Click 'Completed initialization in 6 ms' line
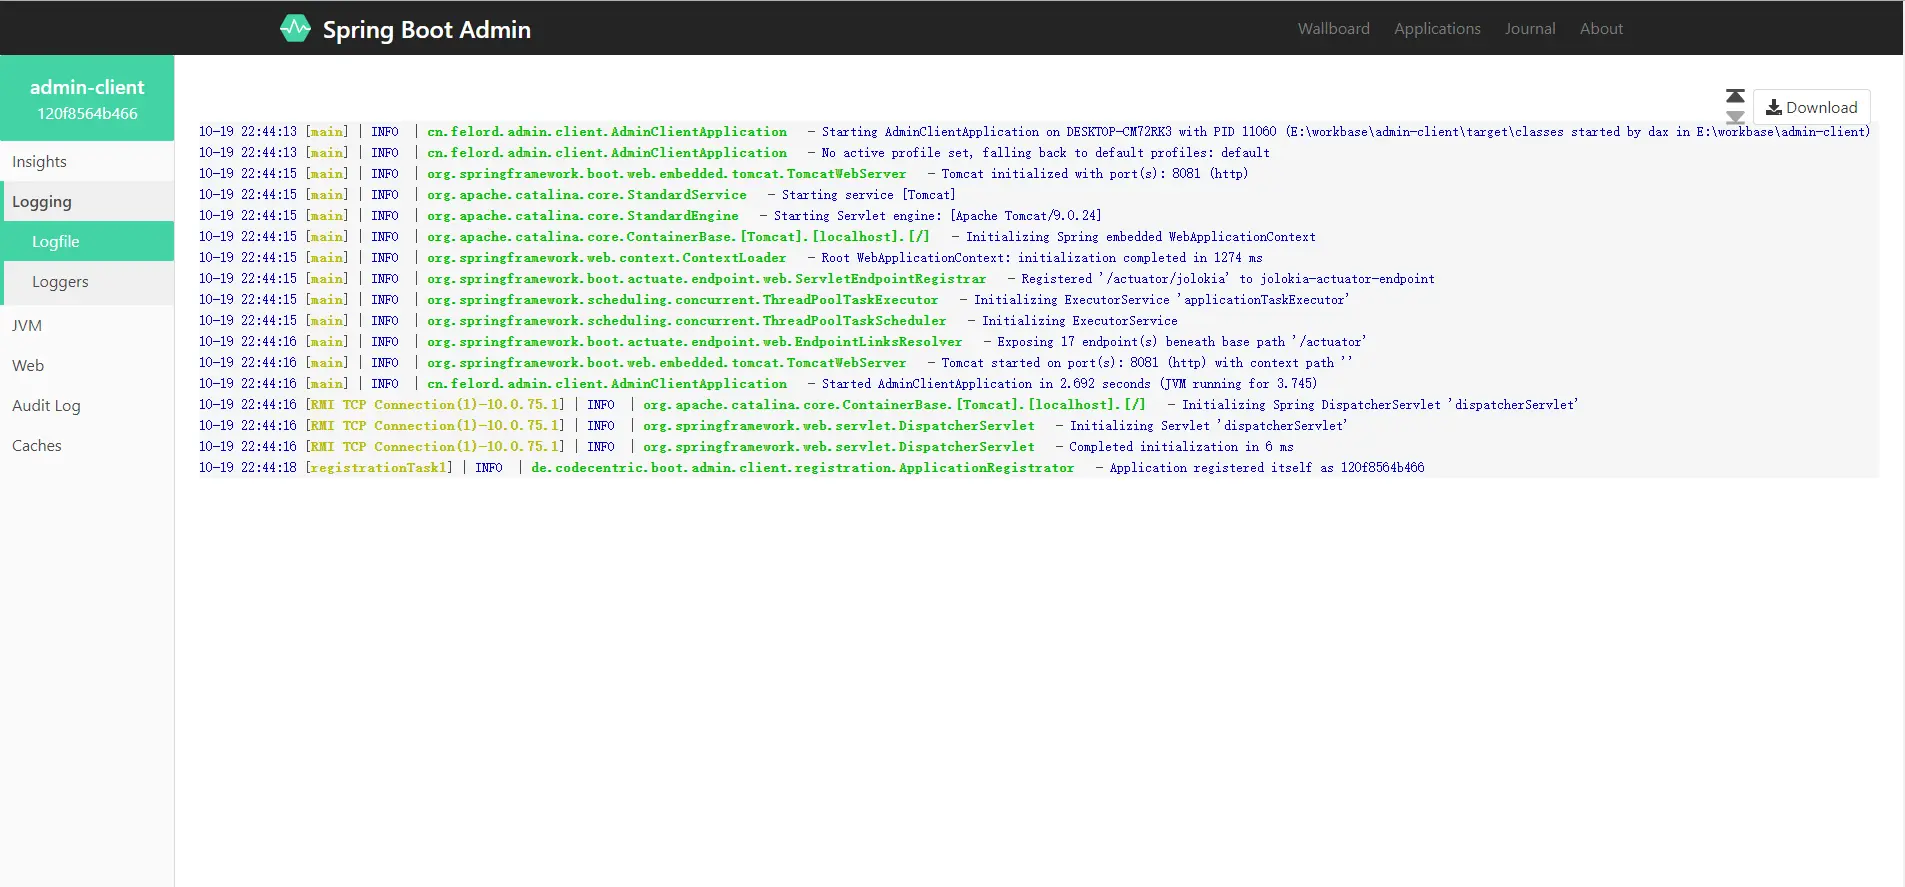Screen dimensions: 1905x887 (746, 446)
